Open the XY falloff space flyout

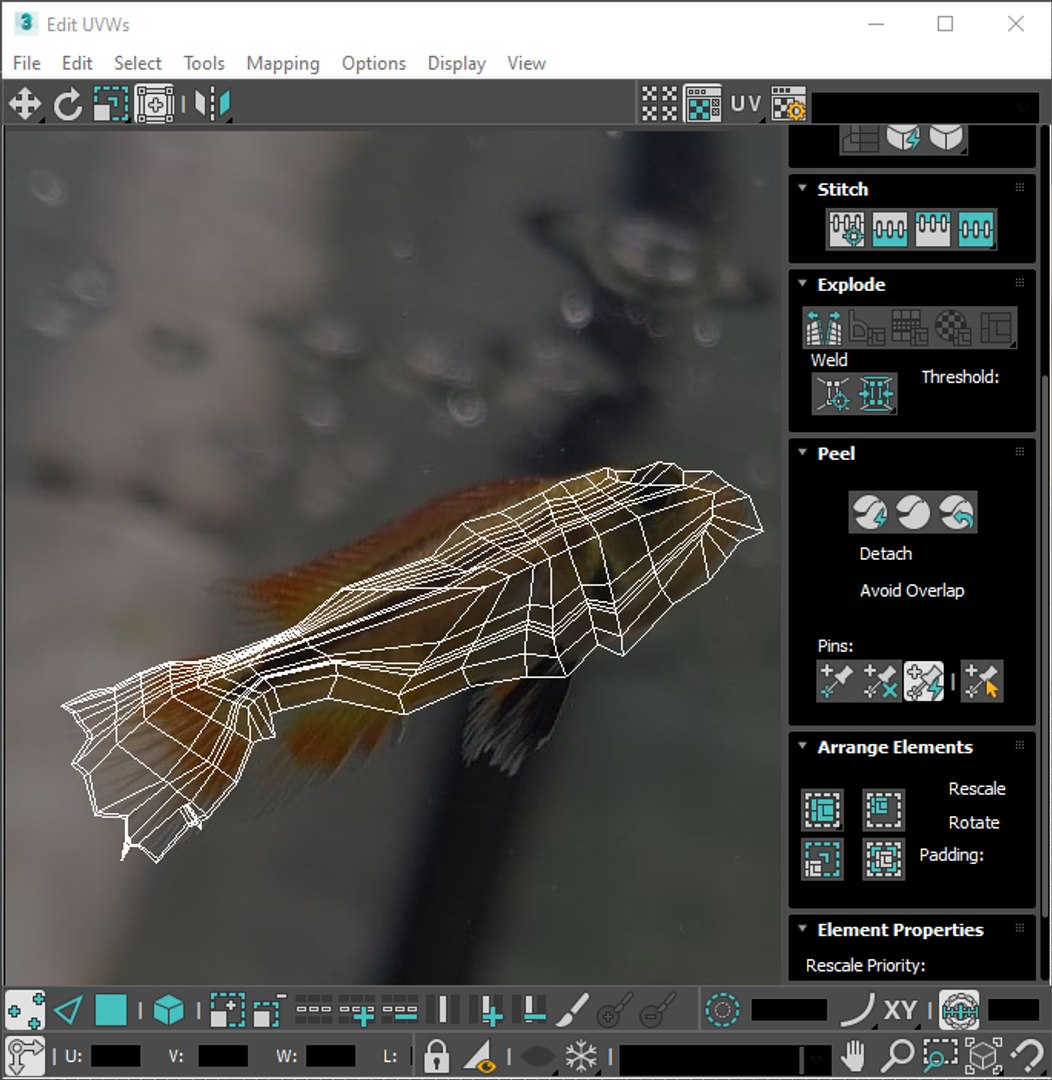tap(900, 1010)
